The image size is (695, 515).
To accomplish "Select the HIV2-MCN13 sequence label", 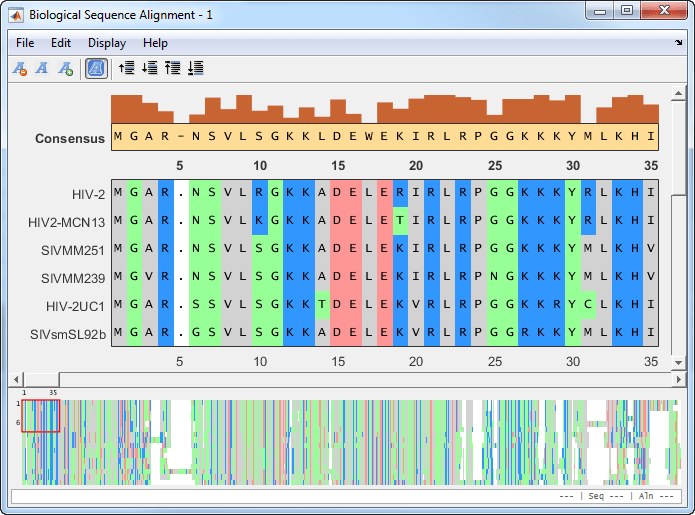I will click(66, 222).
